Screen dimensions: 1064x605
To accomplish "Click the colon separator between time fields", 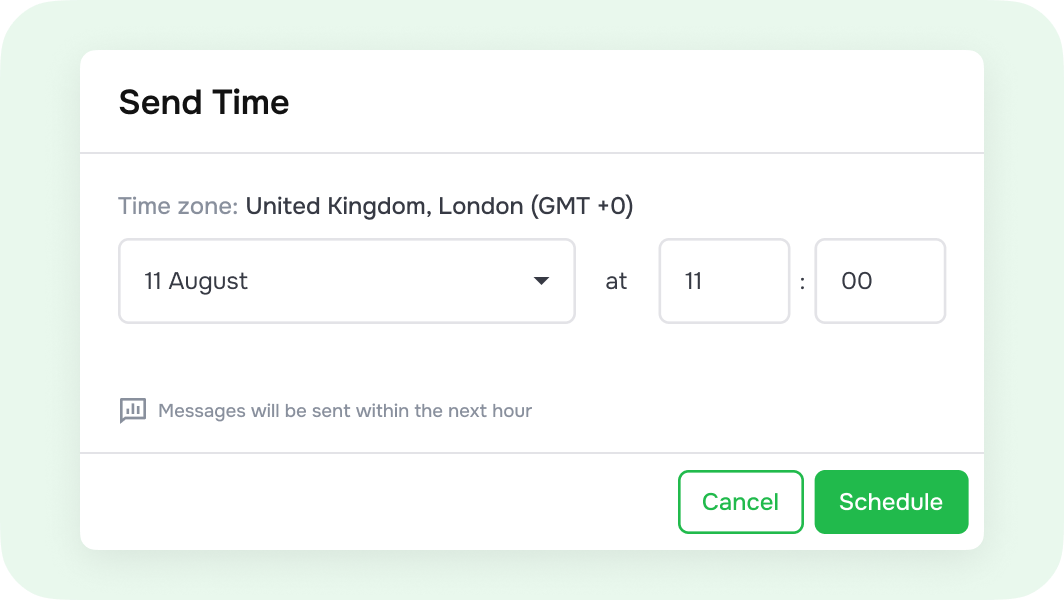I will (x=802, y=282).
